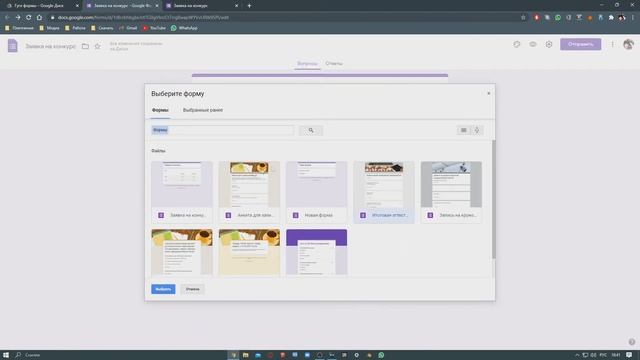Open the YouTube bookmark
The image size is (640, 360).
coord(154,28)
